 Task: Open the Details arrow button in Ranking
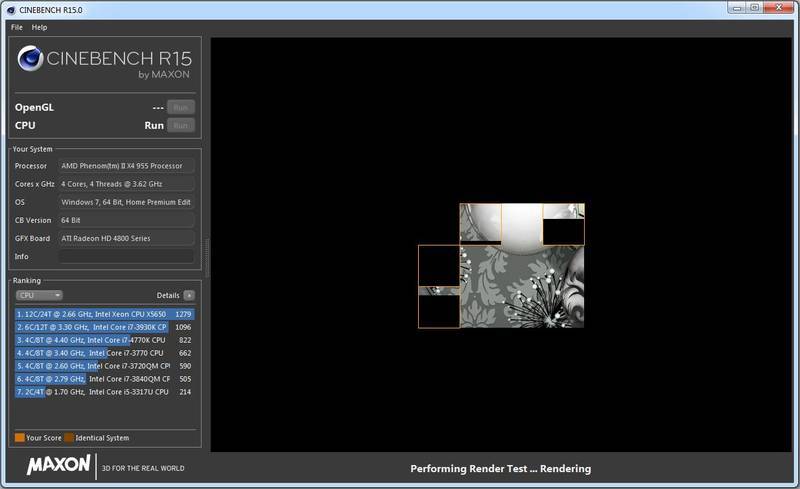pyautogui.click(x=189, y=295)
